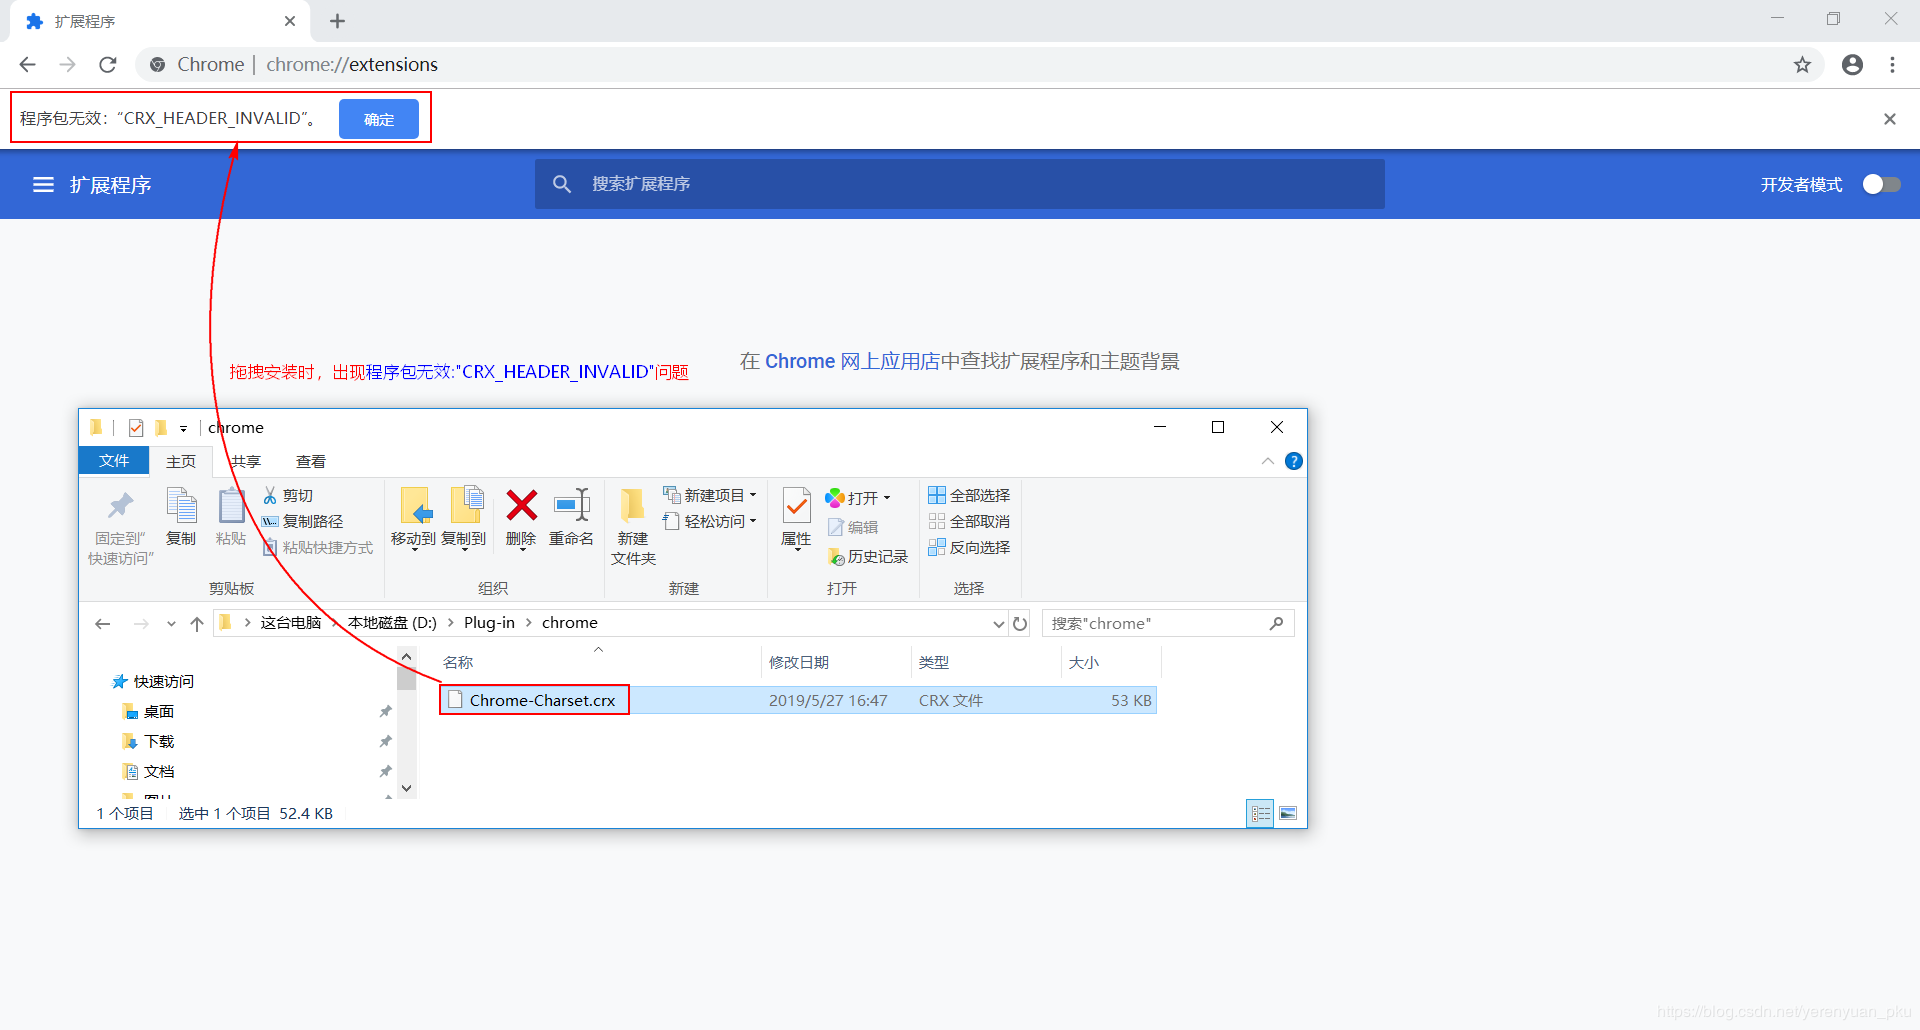Click 反向选择 in ribbon
1920x1030 pixels.
coord(969,547)
